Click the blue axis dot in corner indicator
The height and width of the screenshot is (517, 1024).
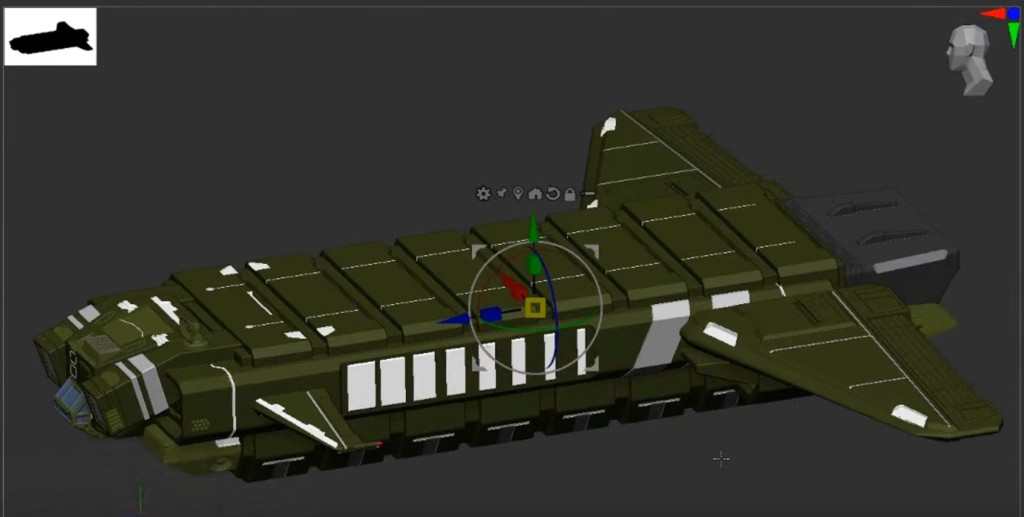pos(1013,14)
